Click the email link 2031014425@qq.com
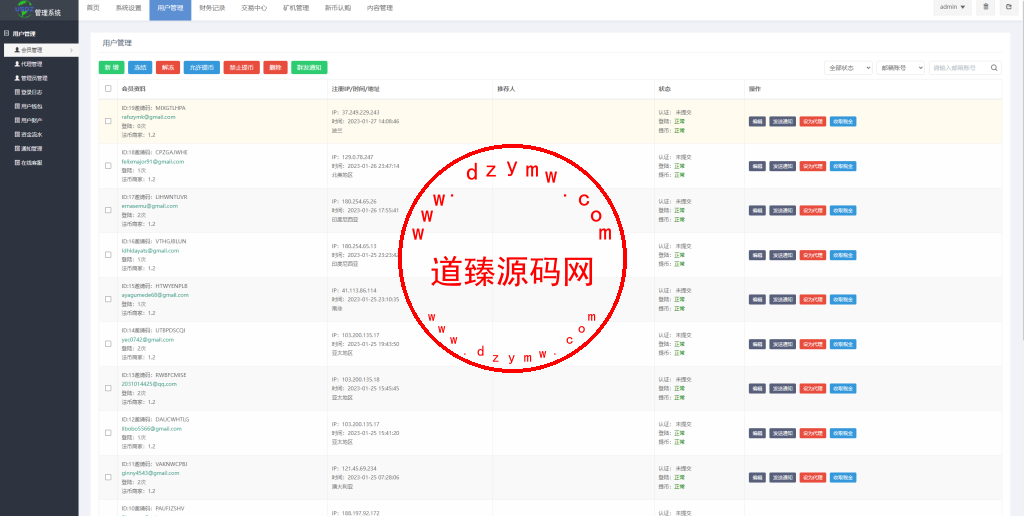Image resolution: width=1024 pixels, height=516 pixels. [149, 384]
